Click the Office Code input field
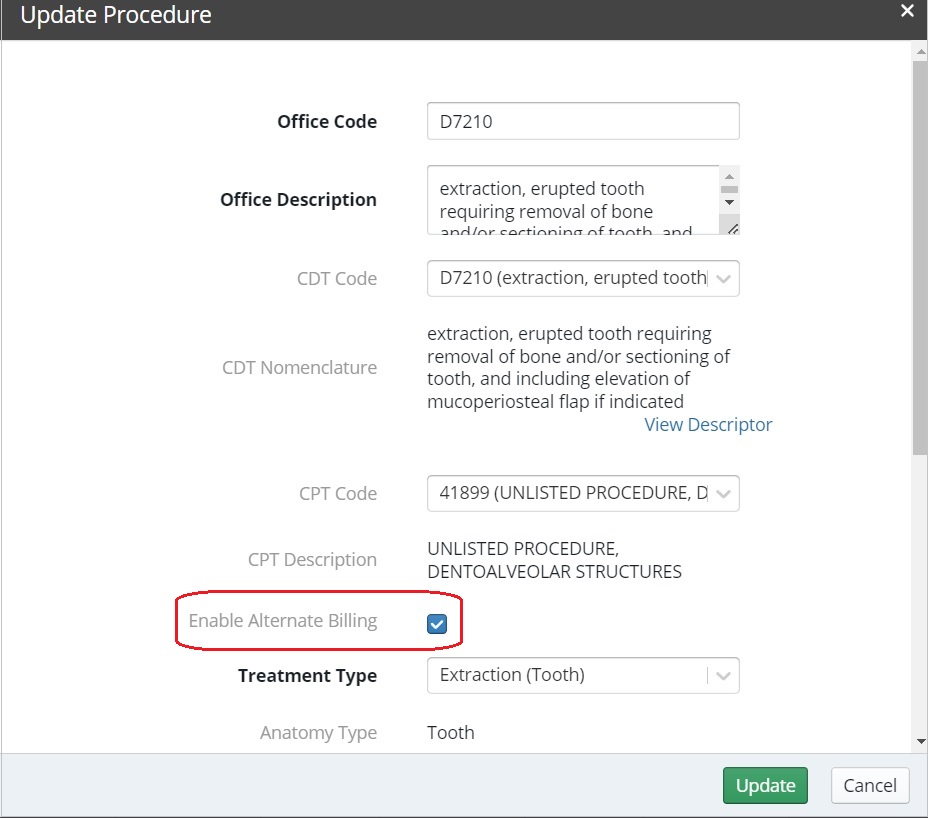The width and height of the screenshot is (928, 818). (583, 120)
